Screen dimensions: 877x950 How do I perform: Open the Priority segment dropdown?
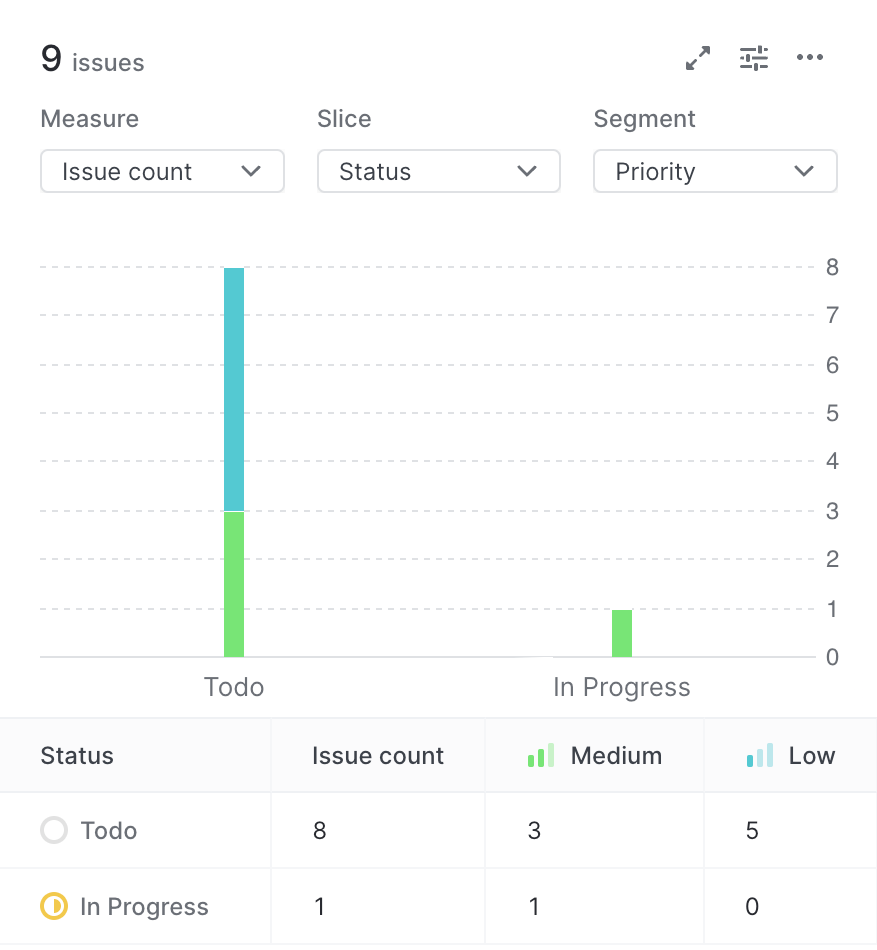coord(715,171)
